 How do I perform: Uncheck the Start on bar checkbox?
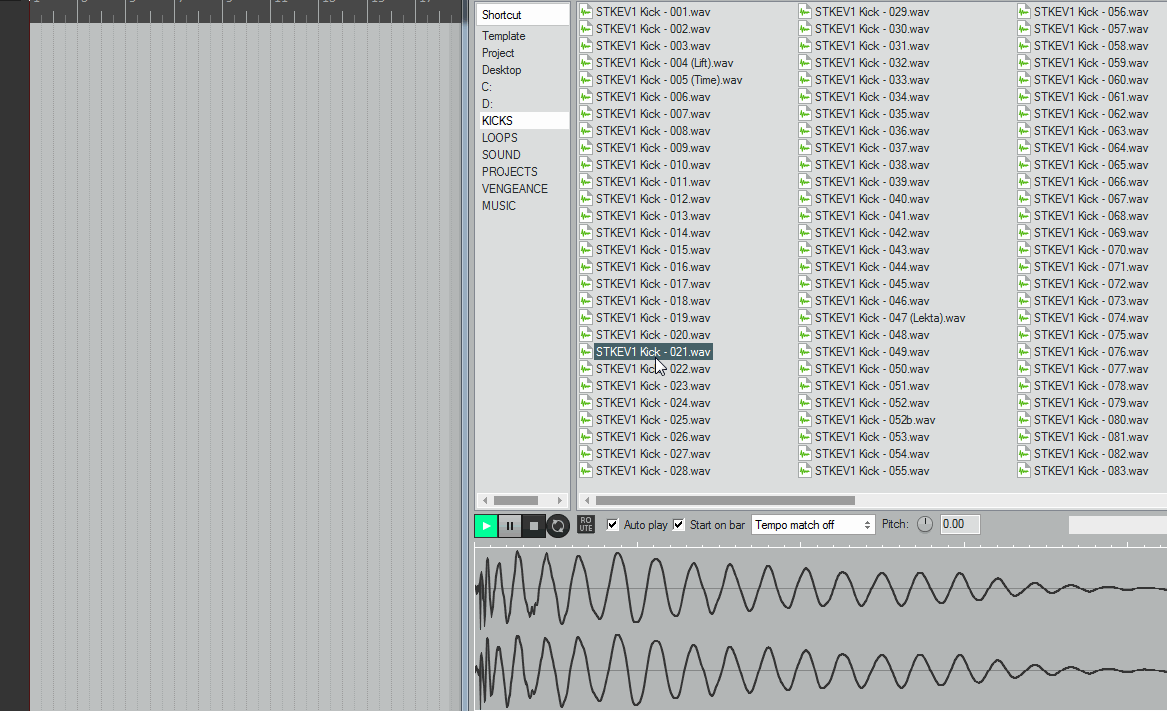pyautogui.click(x=679, y=525)
